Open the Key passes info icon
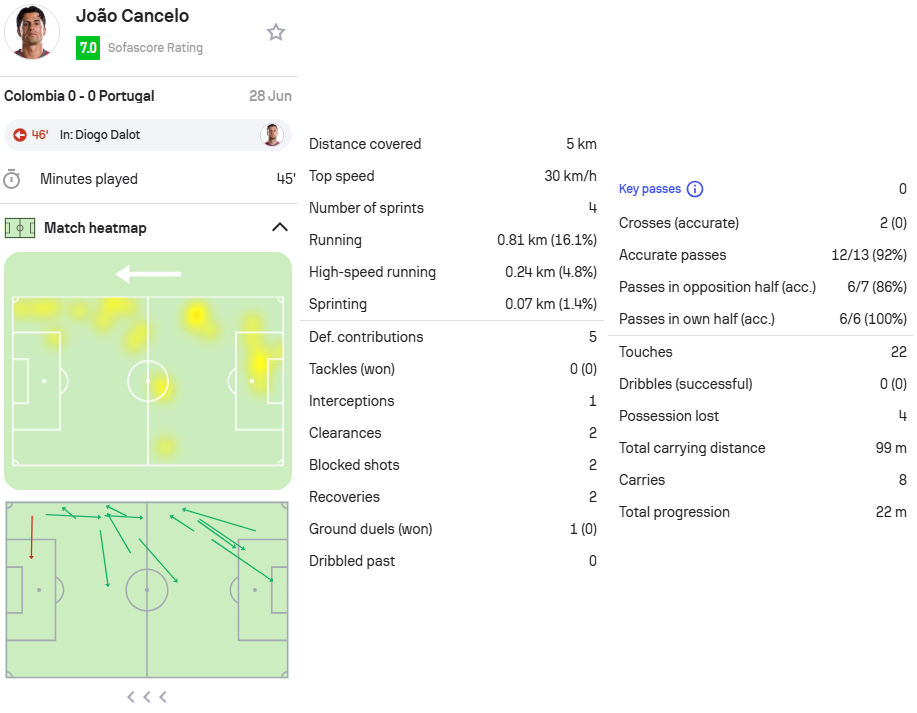917x713 pixels. (x=695, y=189)
